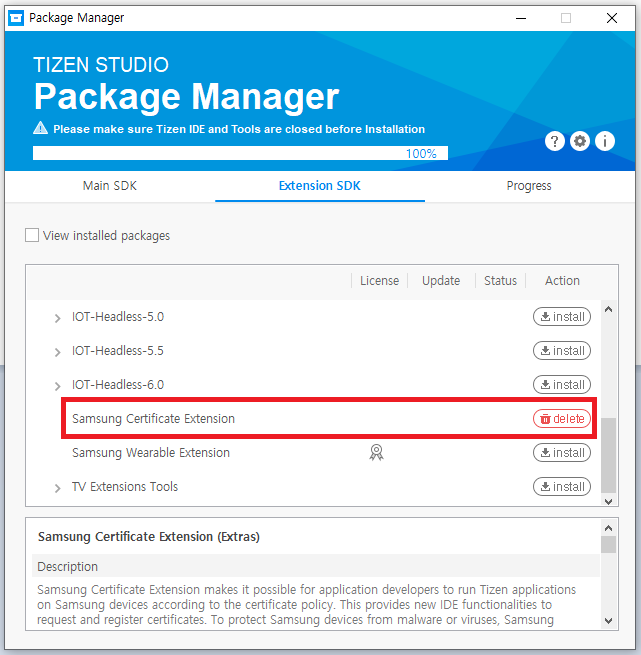Expand the IOT-Headless-5.5 row
This screenshot has width=641, height=655.
57,352
